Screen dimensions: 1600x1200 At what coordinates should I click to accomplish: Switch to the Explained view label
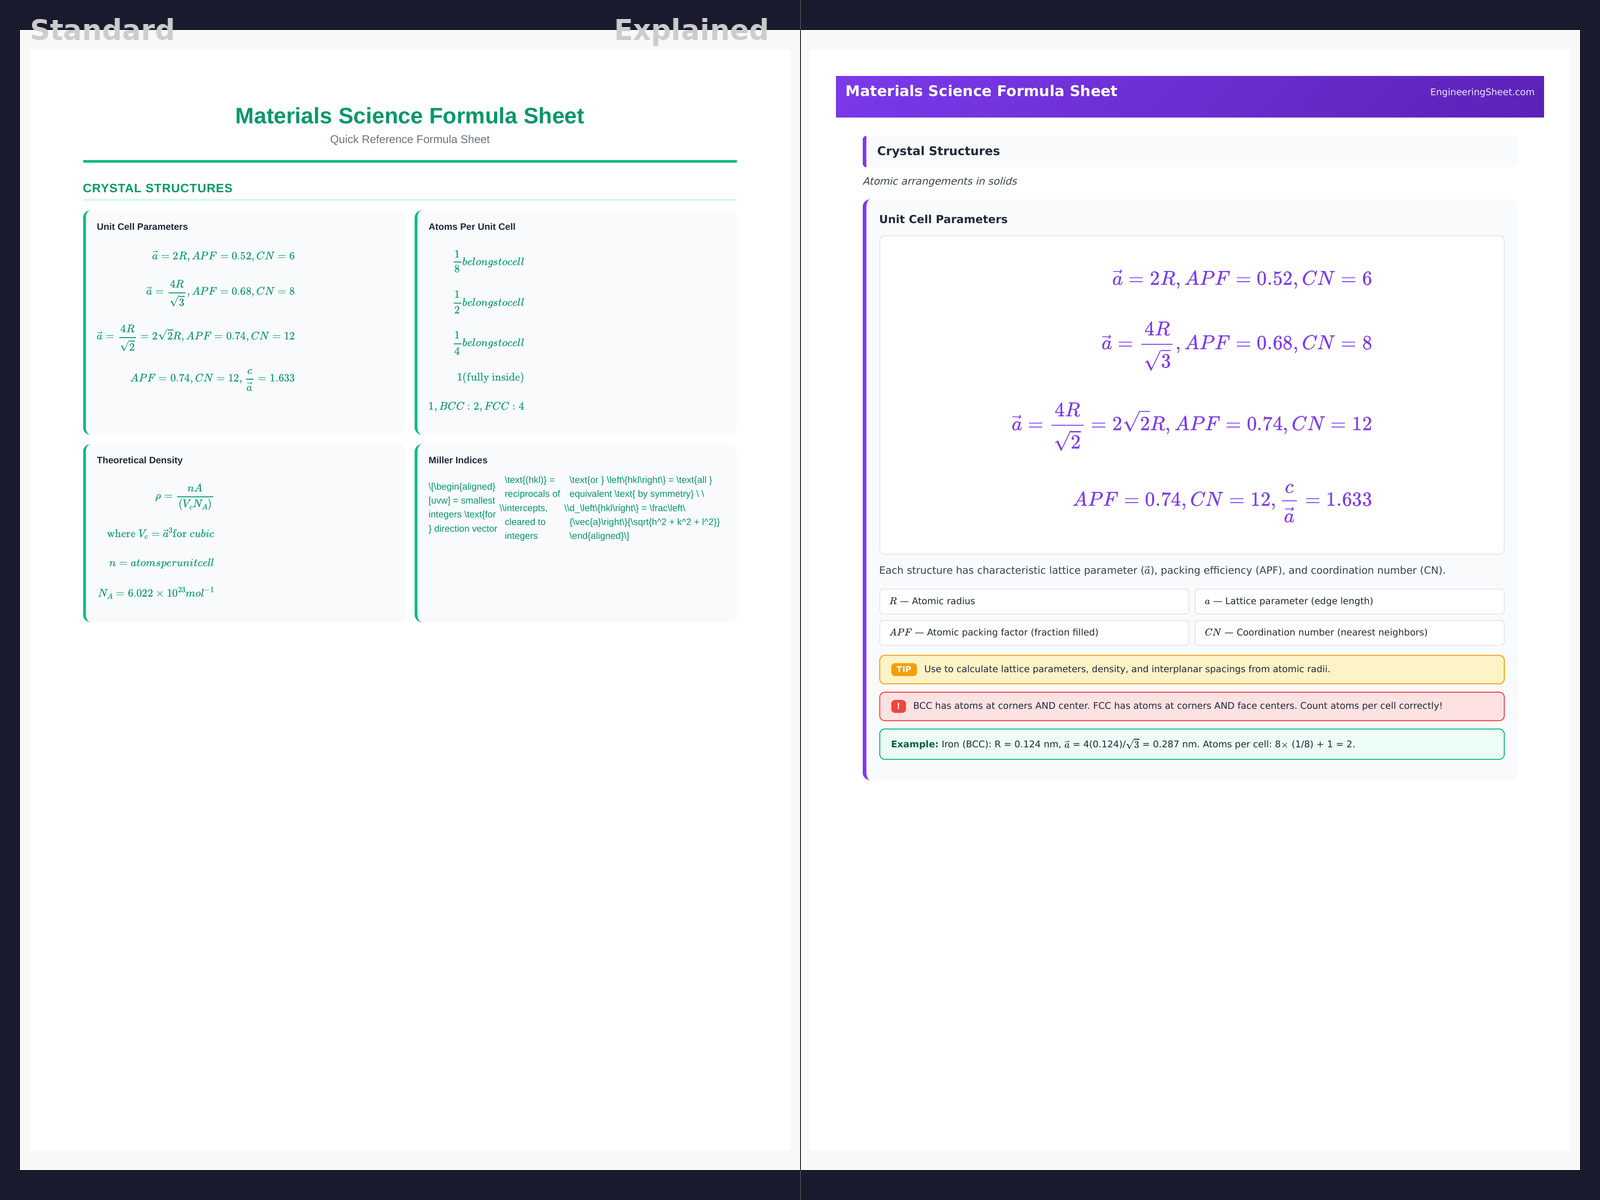point(691,30)
